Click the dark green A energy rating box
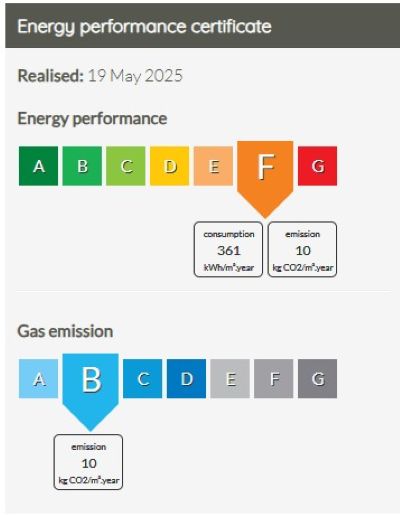 (x=38, y=166)
